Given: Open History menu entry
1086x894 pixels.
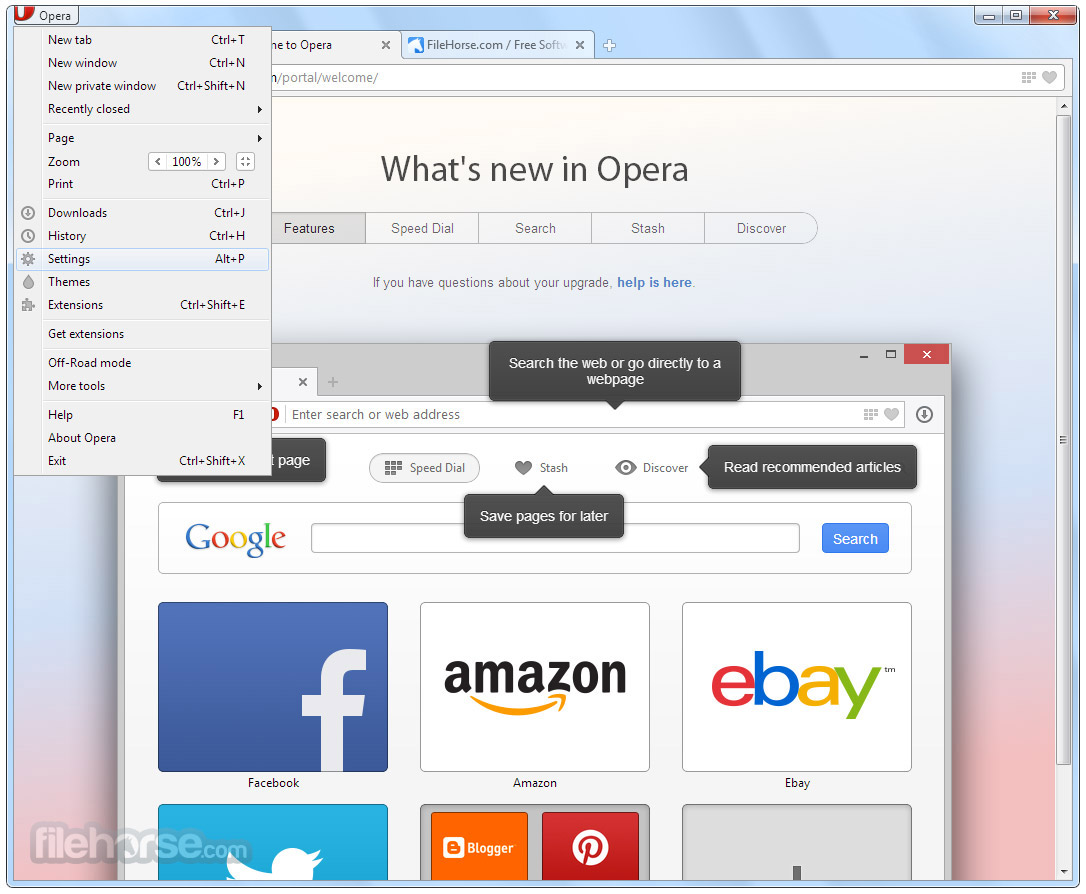Looking at the screenshot, I should pos(143,235).
